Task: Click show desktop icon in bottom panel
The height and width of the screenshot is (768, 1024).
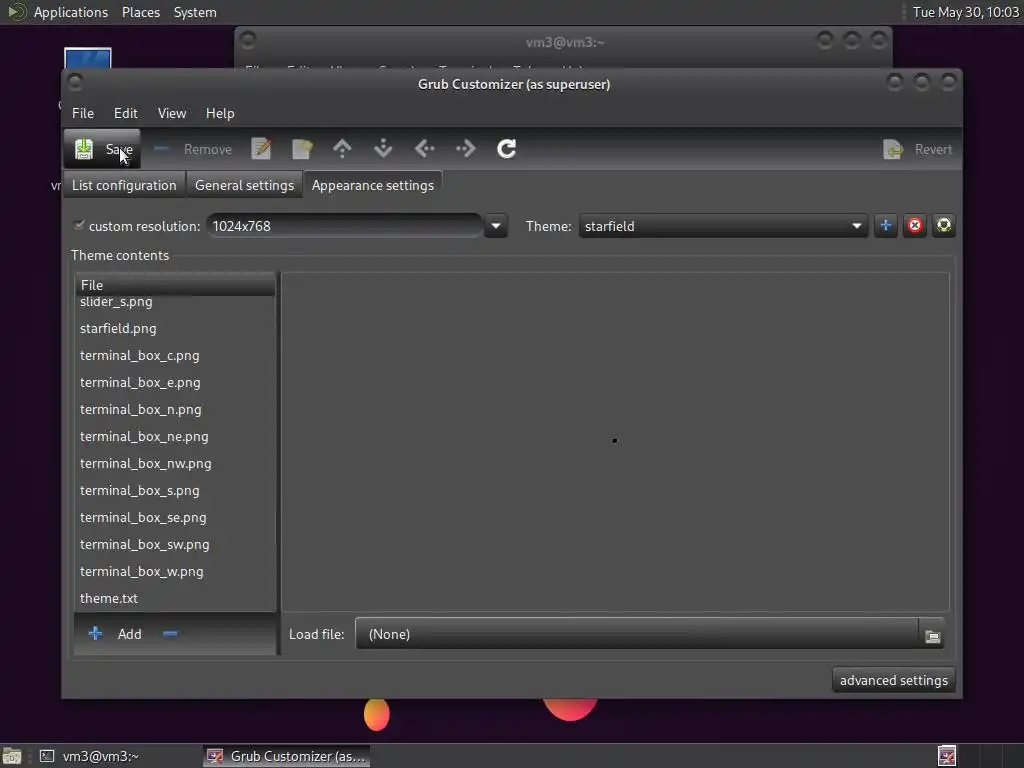Action: pos(12,756)
